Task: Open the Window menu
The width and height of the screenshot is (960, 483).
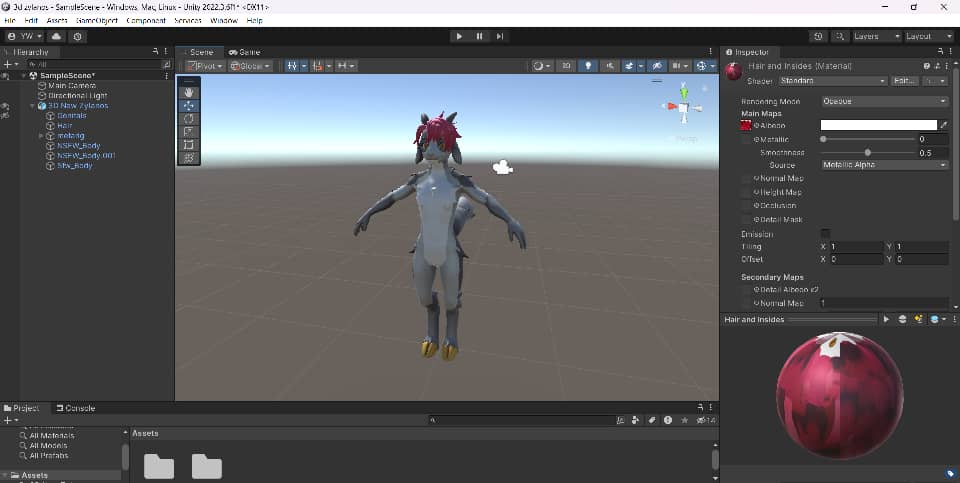Action: [223, 20]
